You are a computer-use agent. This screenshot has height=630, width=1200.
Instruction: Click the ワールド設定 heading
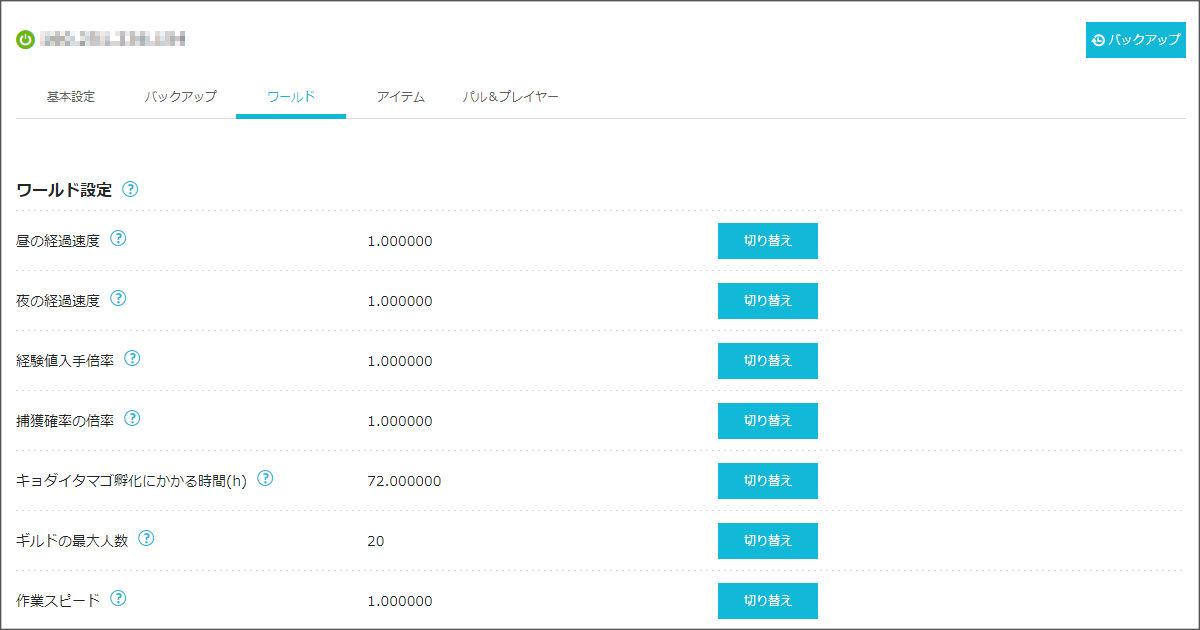click(64, 190)
